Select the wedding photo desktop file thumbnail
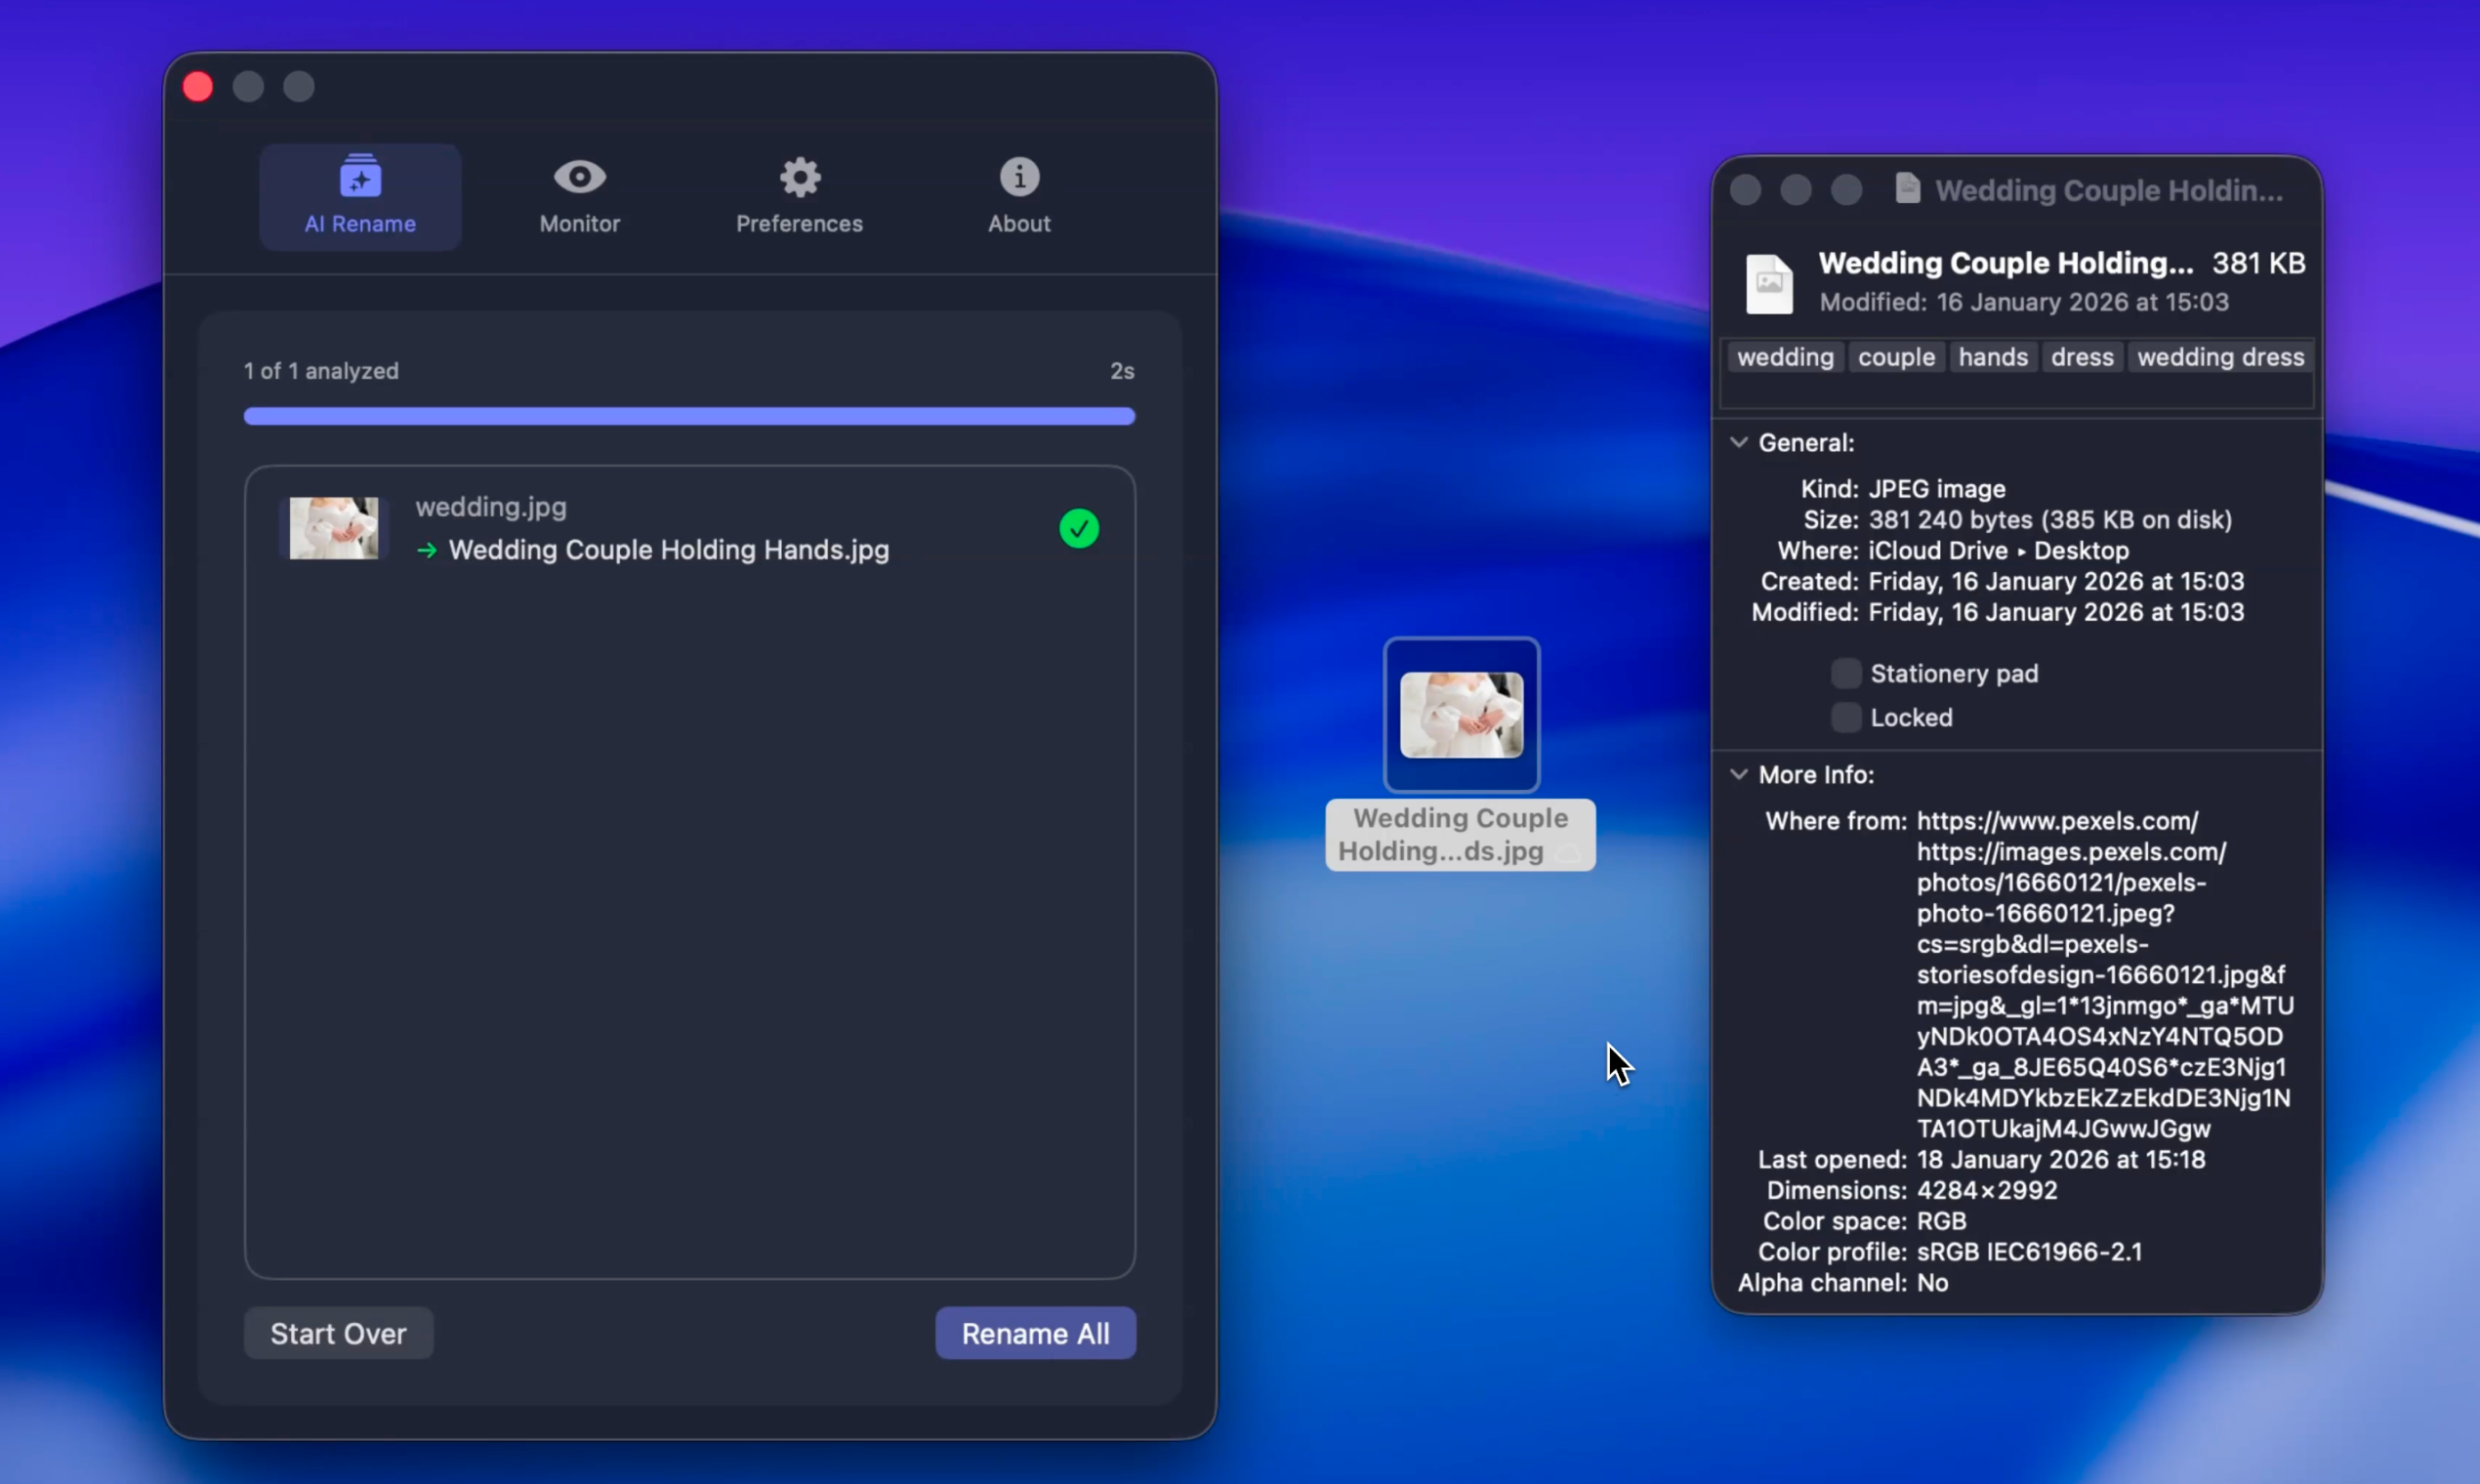The width and height of the screenshot is (2480, 1484). point(1461,715)
